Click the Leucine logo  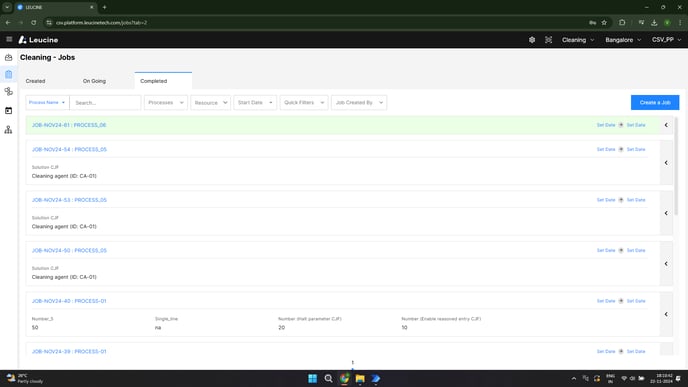[38, 40]
